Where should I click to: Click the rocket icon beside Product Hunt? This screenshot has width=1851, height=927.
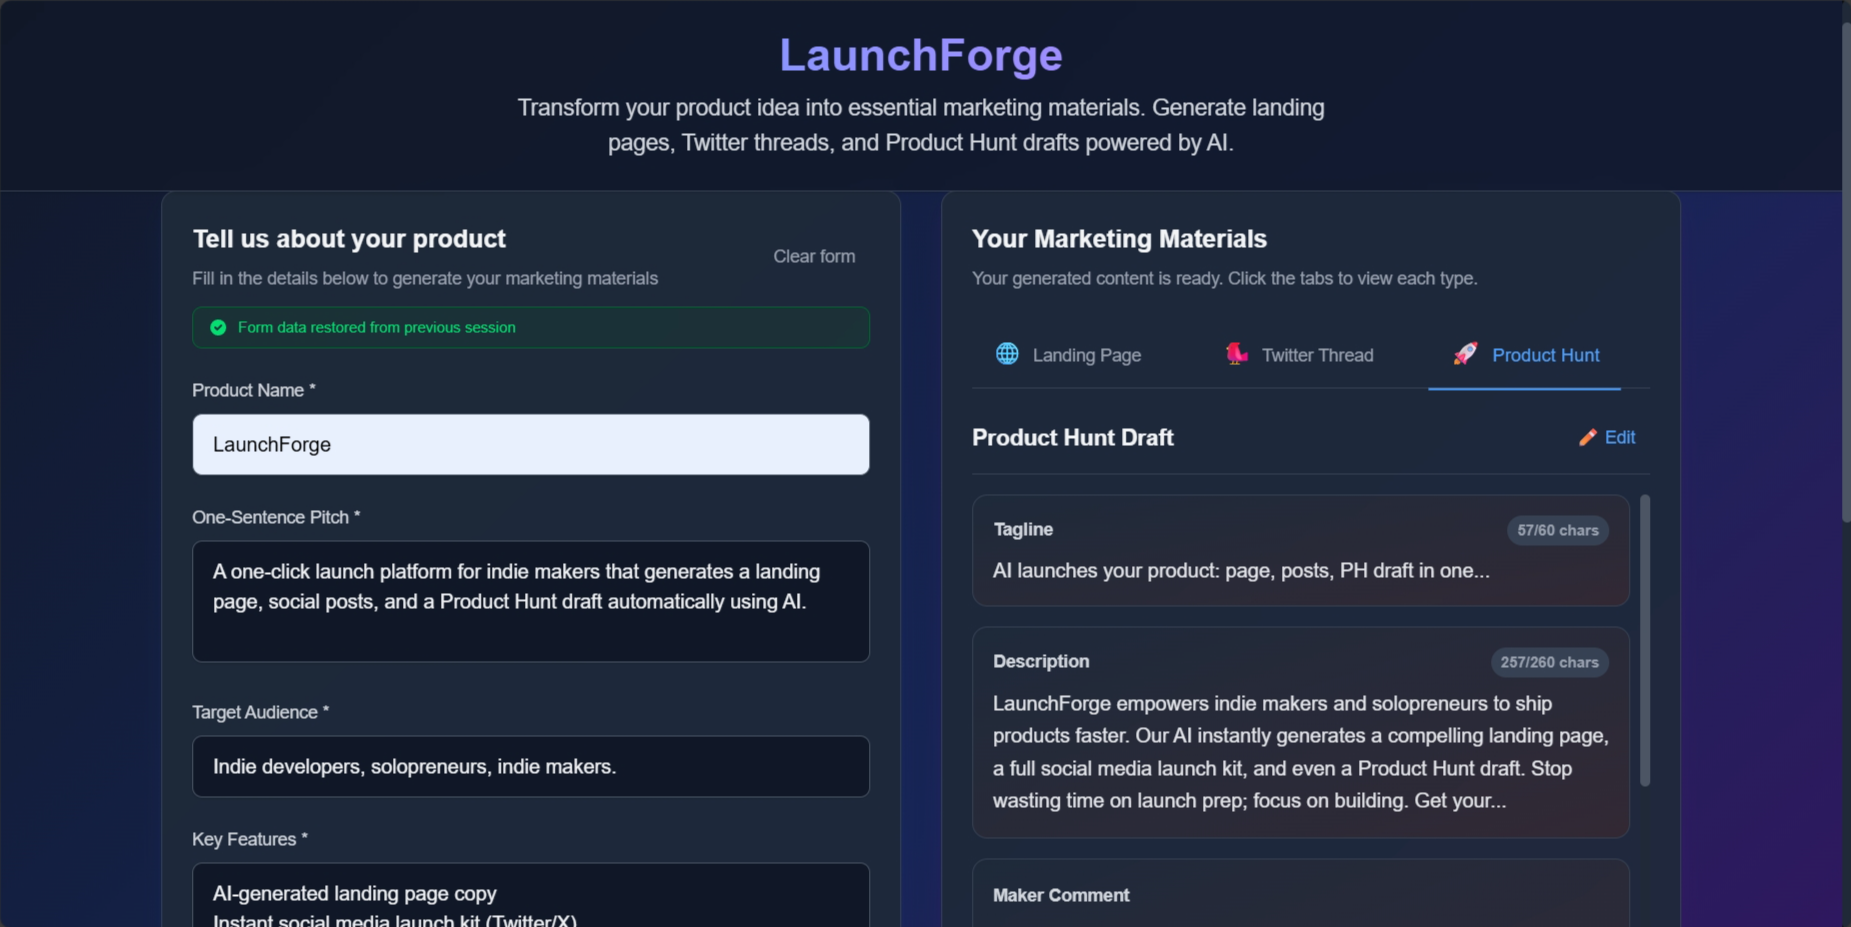point(1465,353)
